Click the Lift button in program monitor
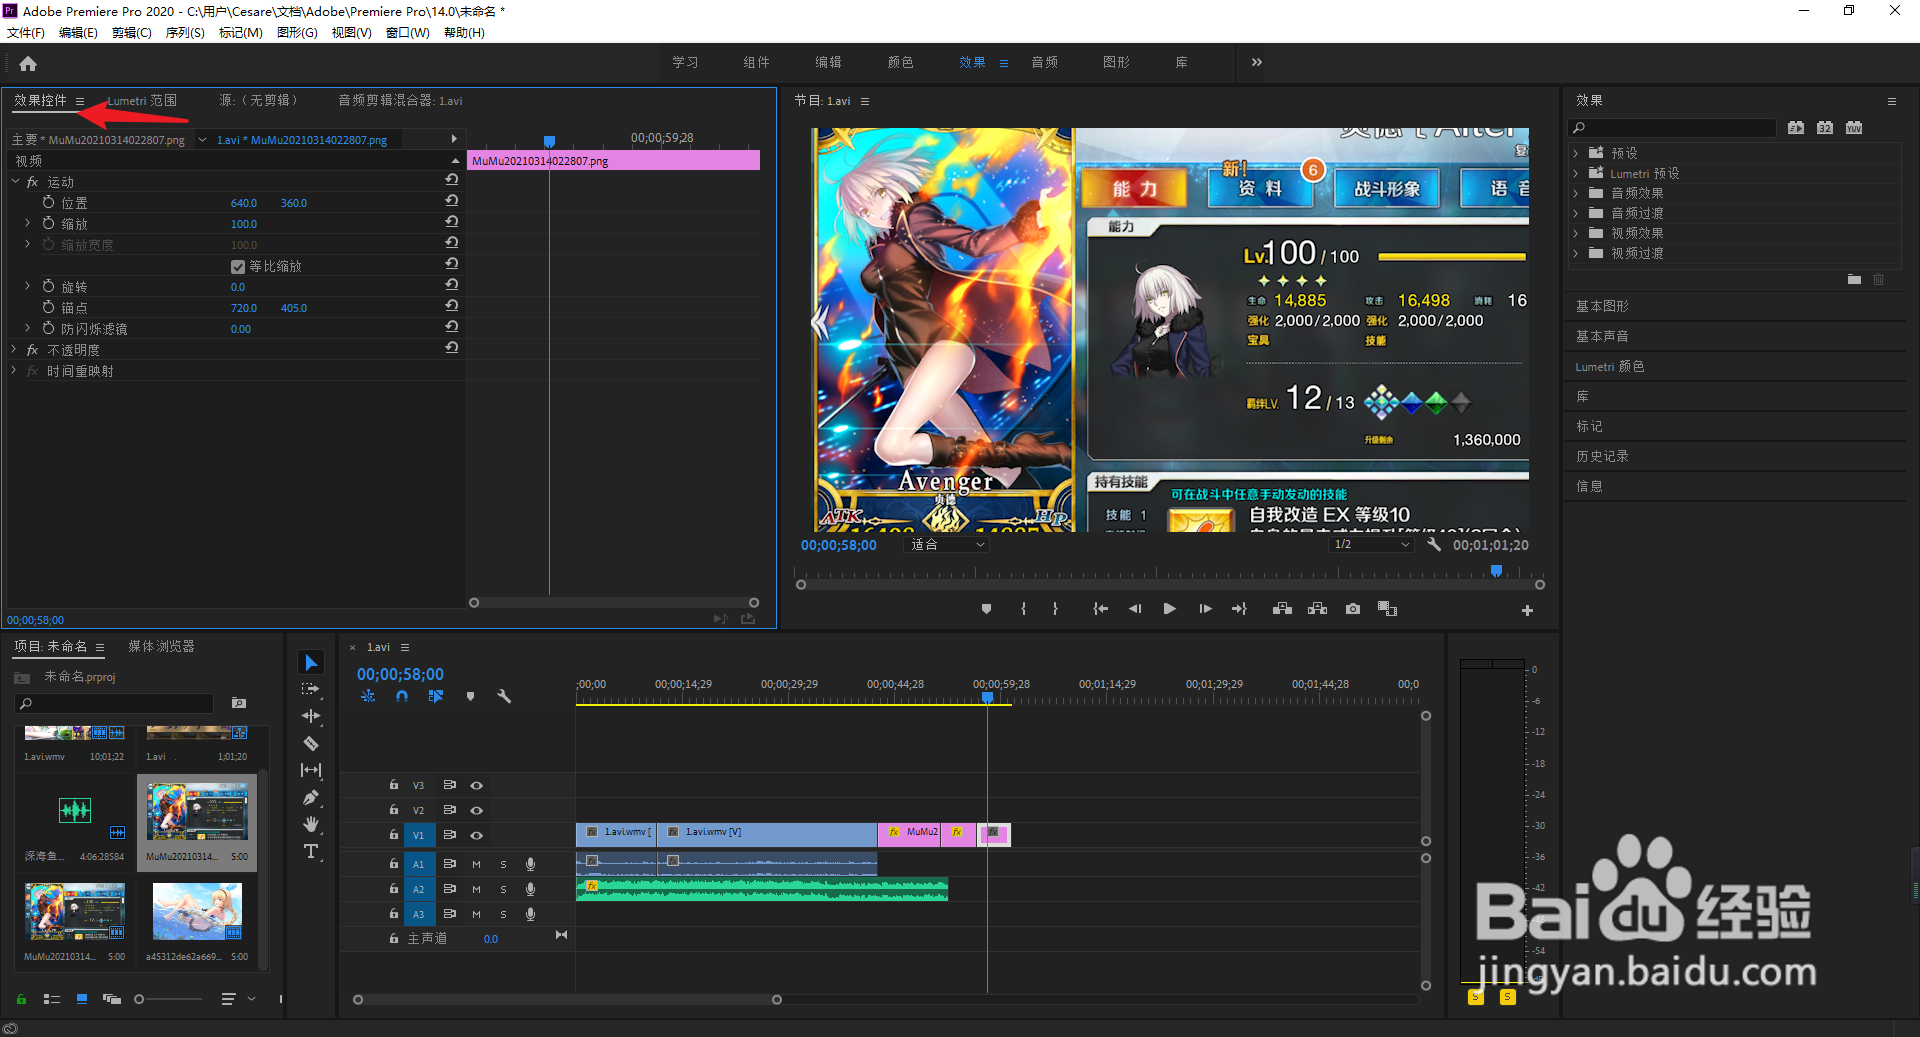 point(1282,609)
